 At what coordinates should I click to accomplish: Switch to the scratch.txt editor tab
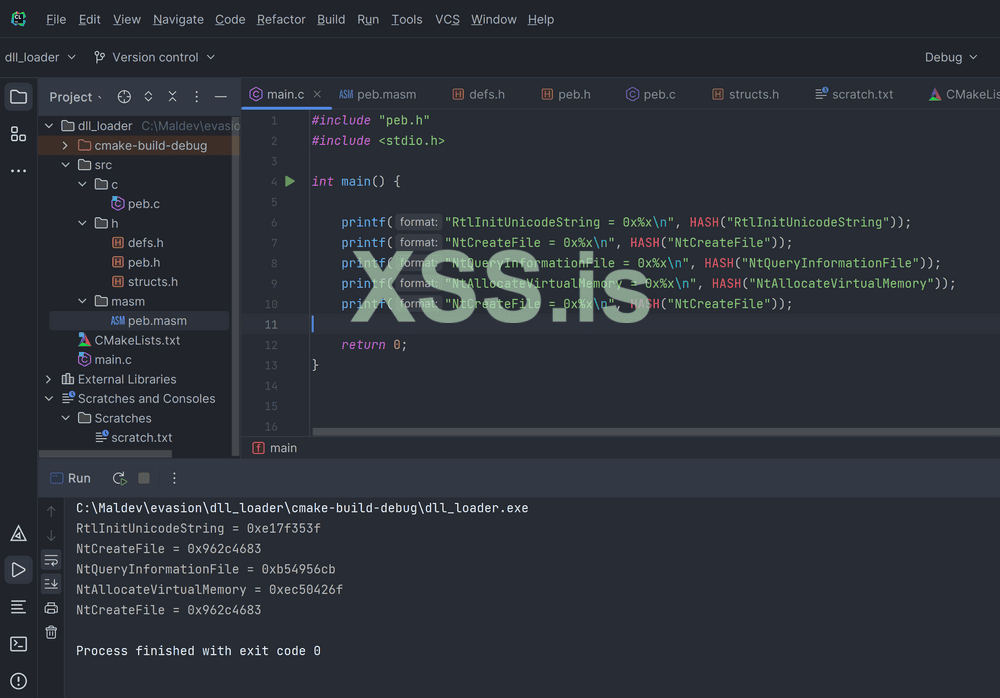tap(854, 94)
